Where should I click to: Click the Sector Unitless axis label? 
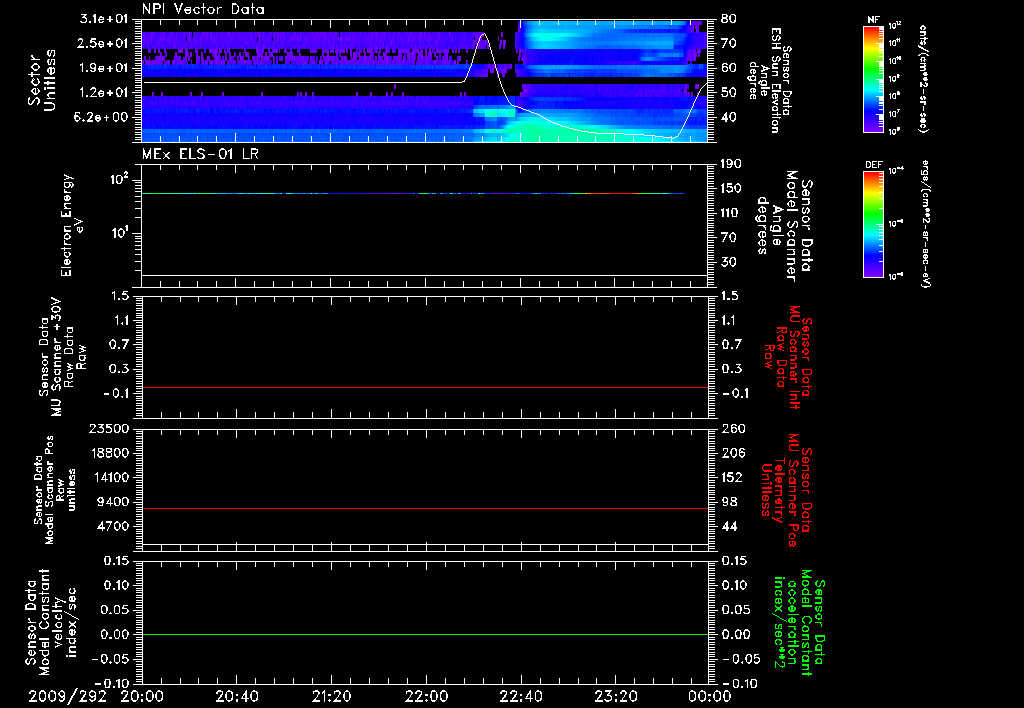(x=42, y=80)
